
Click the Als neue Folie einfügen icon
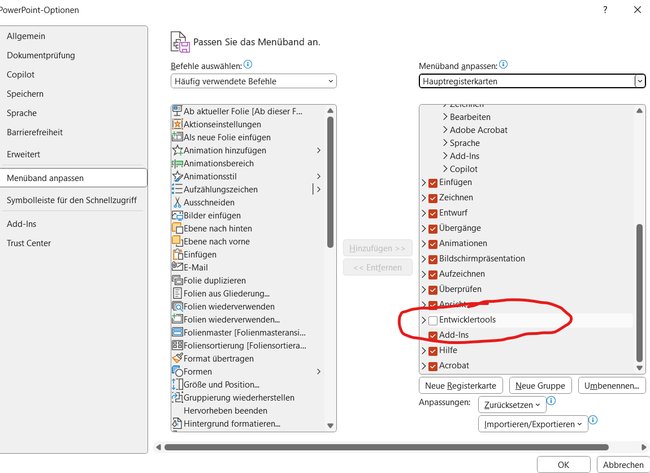pyautogui.click(x=177, y=137)
